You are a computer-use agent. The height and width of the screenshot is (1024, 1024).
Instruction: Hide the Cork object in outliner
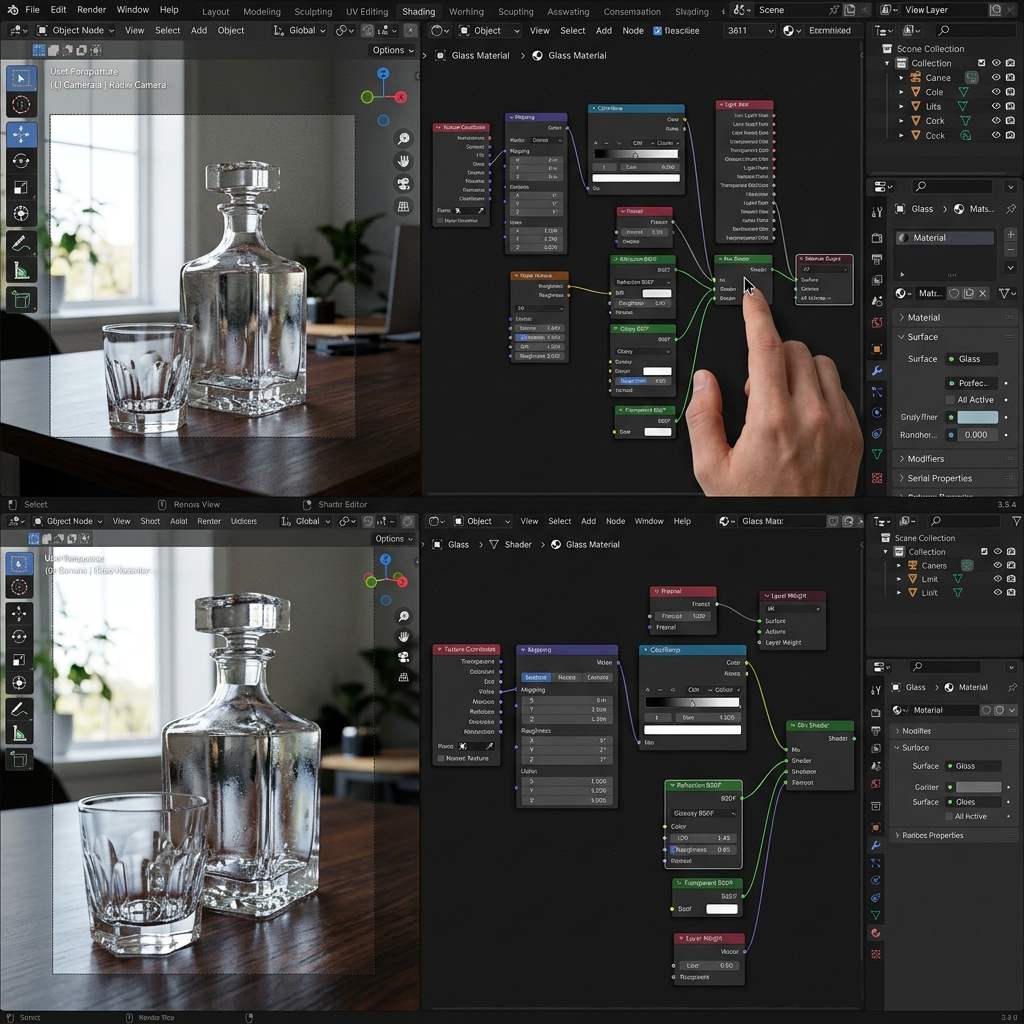tap(996, 120)
